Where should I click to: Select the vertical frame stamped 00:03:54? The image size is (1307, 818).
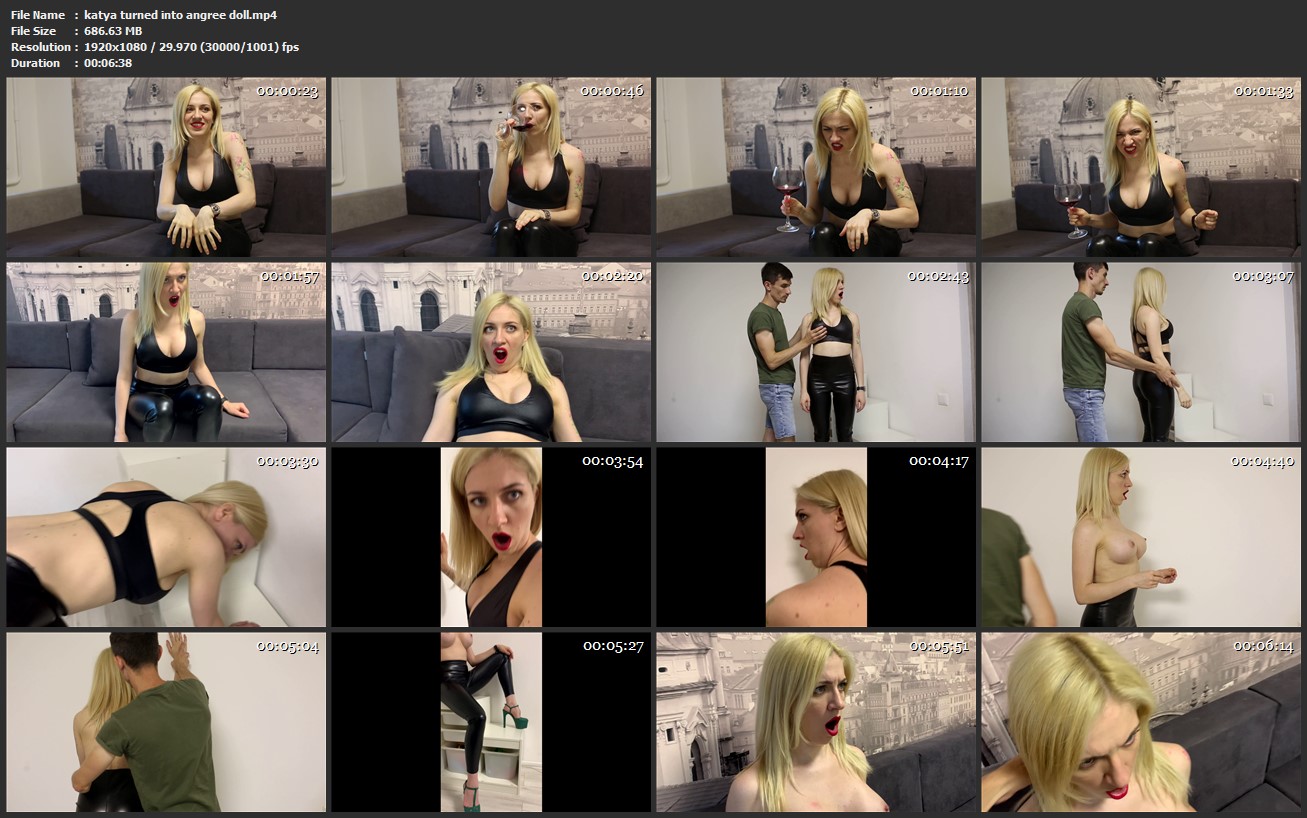click(x=491, y=537)
